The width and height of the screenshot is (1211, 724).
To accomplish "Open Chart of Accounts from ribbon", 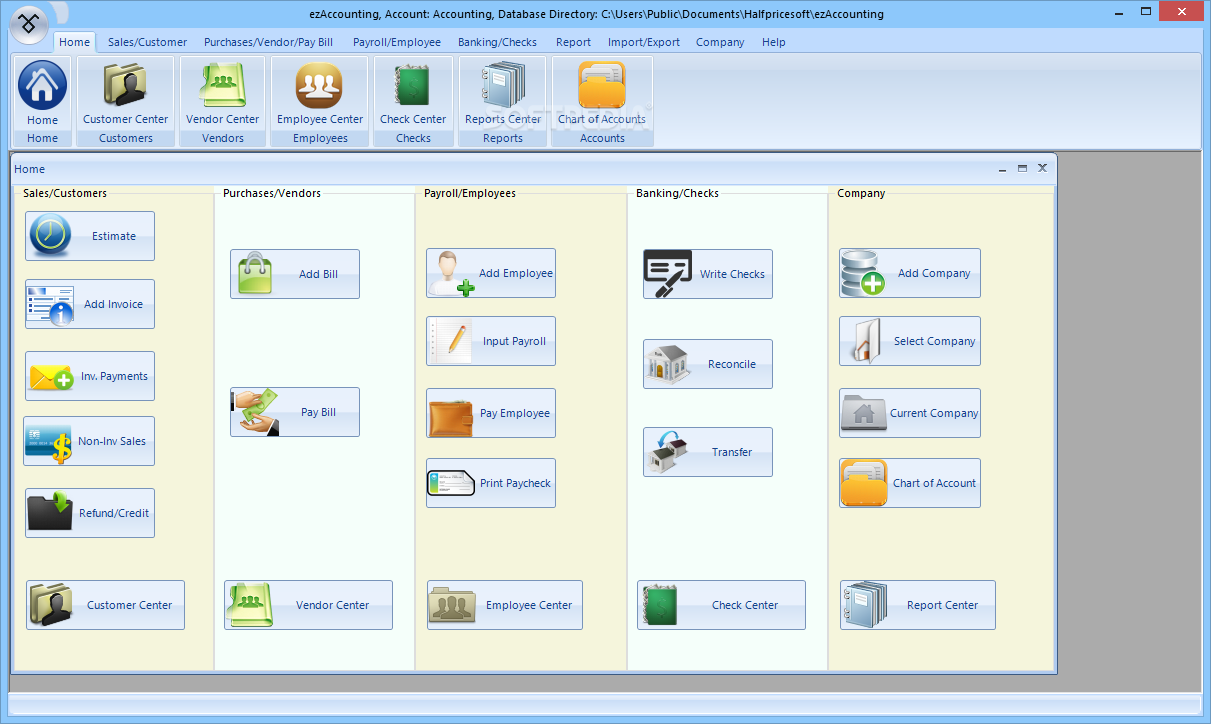I will (602, 94).
